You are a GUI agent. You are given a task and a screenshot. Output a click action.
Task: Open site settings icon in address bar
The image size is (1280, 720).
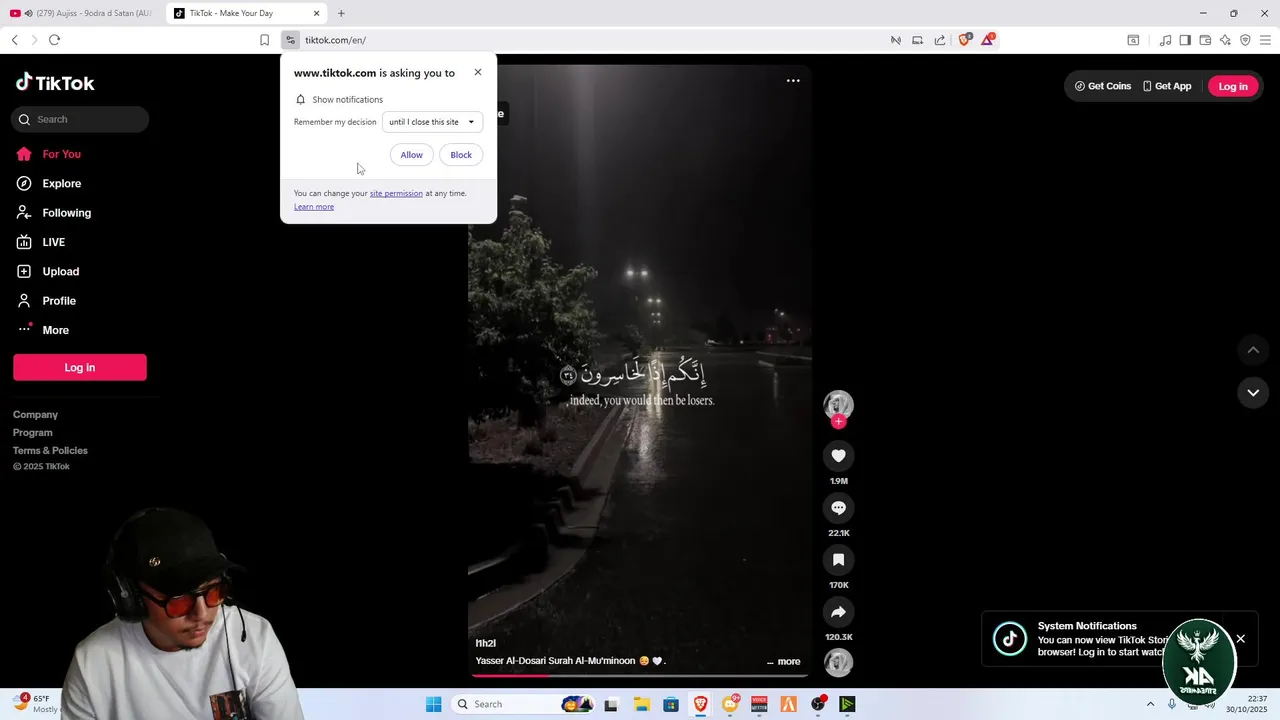click(x=290, y=40)
